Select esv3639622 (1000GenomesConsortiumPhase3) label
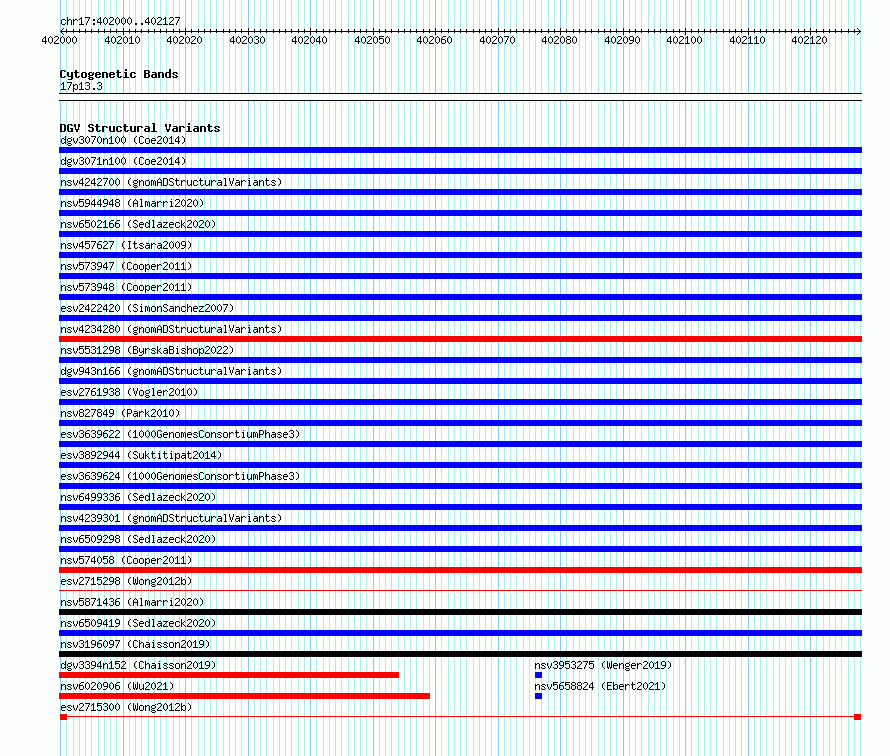This screenshot has width=890, height=756. (x=180, y=434)
